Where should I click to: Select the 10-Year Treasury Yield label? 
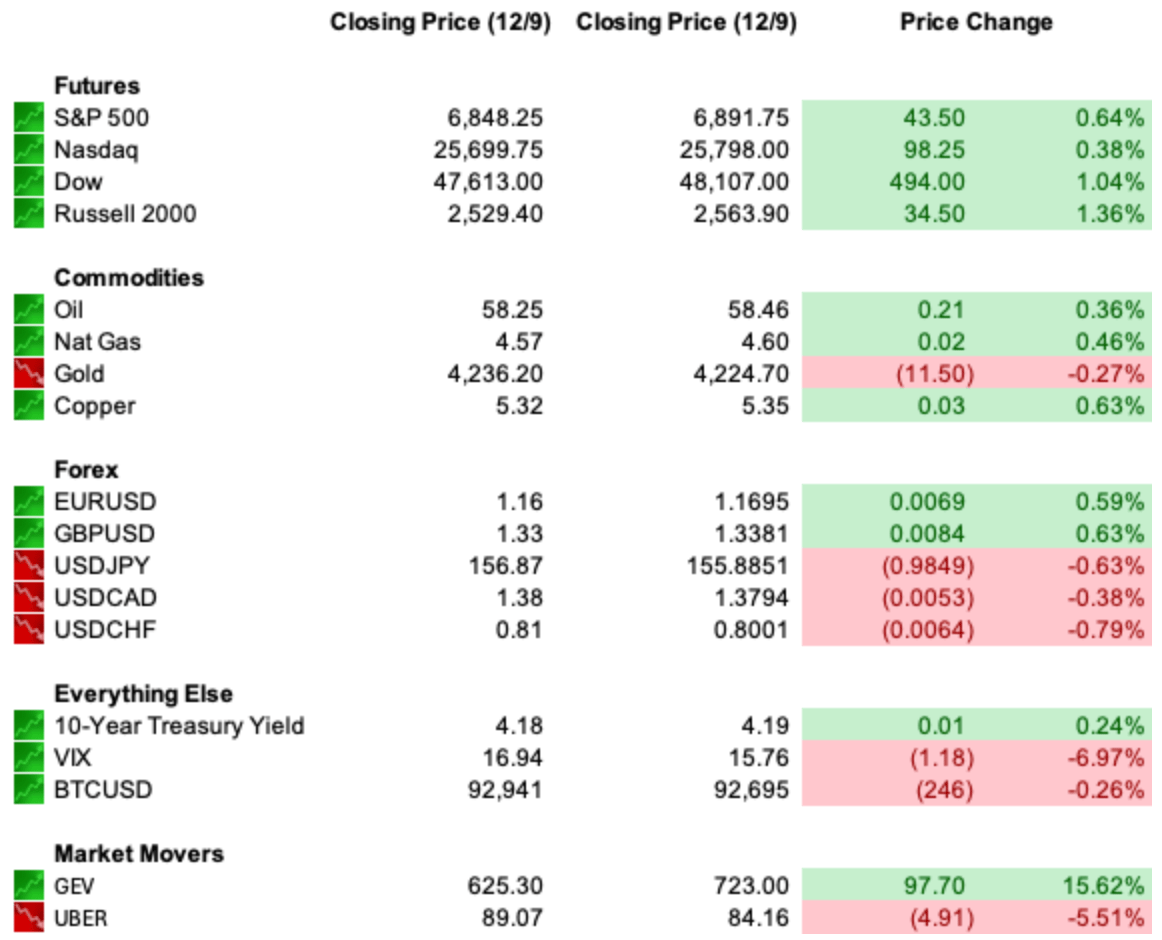click(x=179, y=725)
